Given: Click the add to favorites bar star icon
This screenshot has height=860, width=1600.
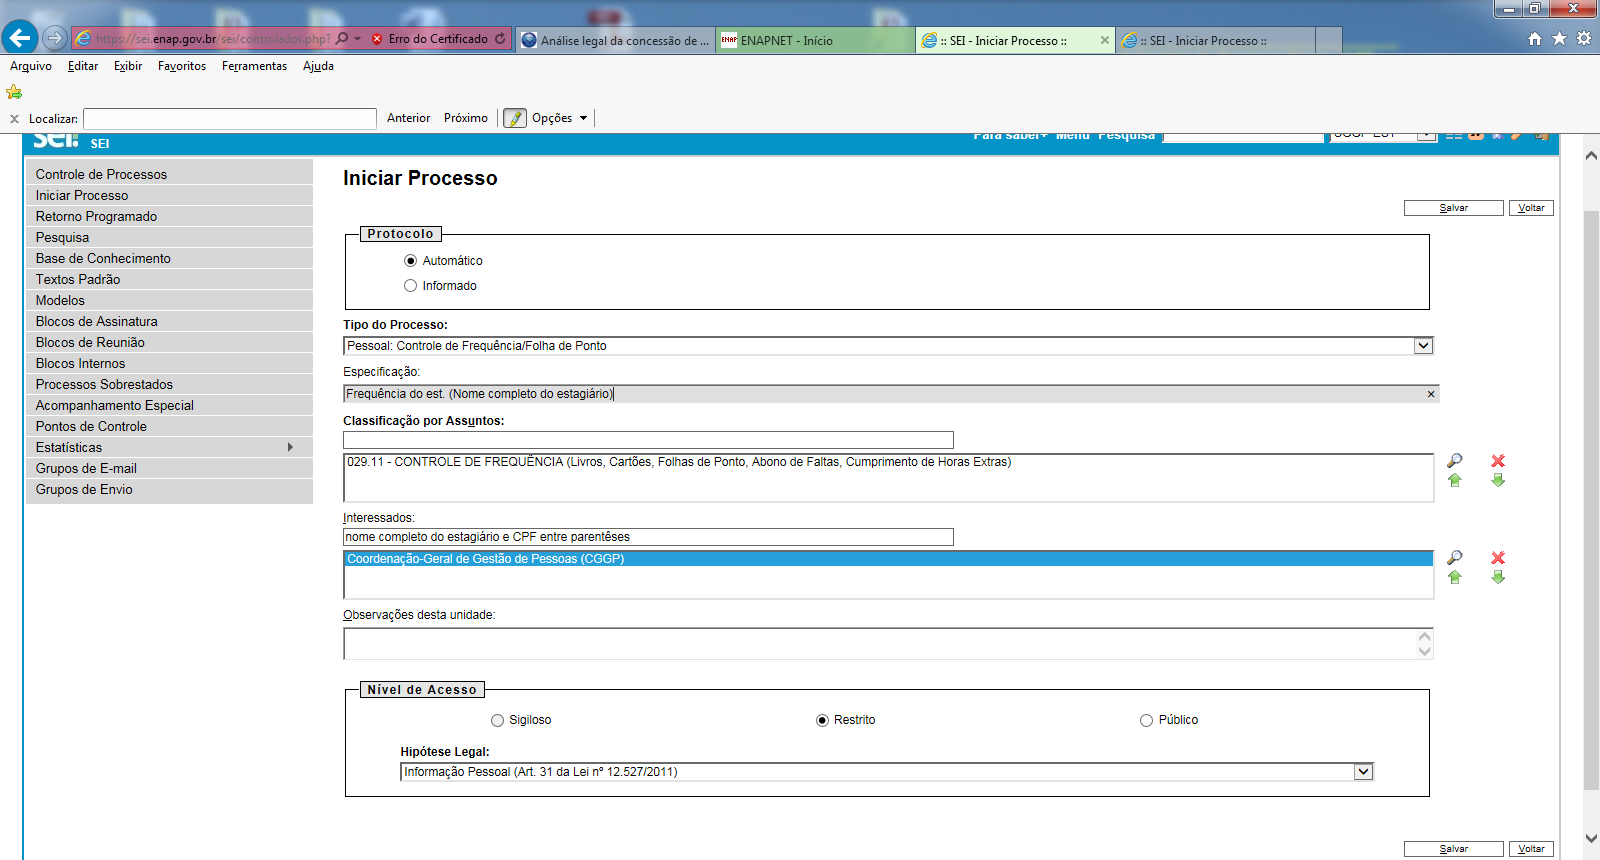Looking at the screenshot, I should (x=14, y=92).
